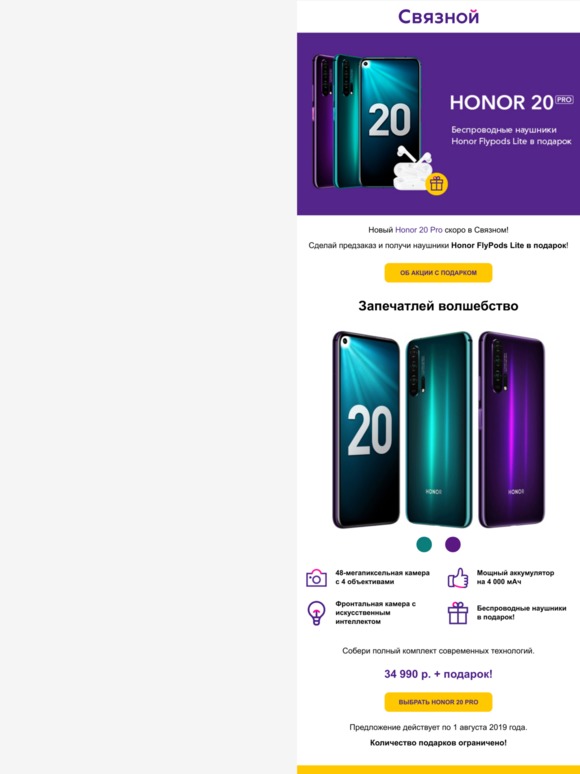Click the '34 990 р. + подарок!' price text
This screenshot has width=580, height=774.
tap(438, 674)
